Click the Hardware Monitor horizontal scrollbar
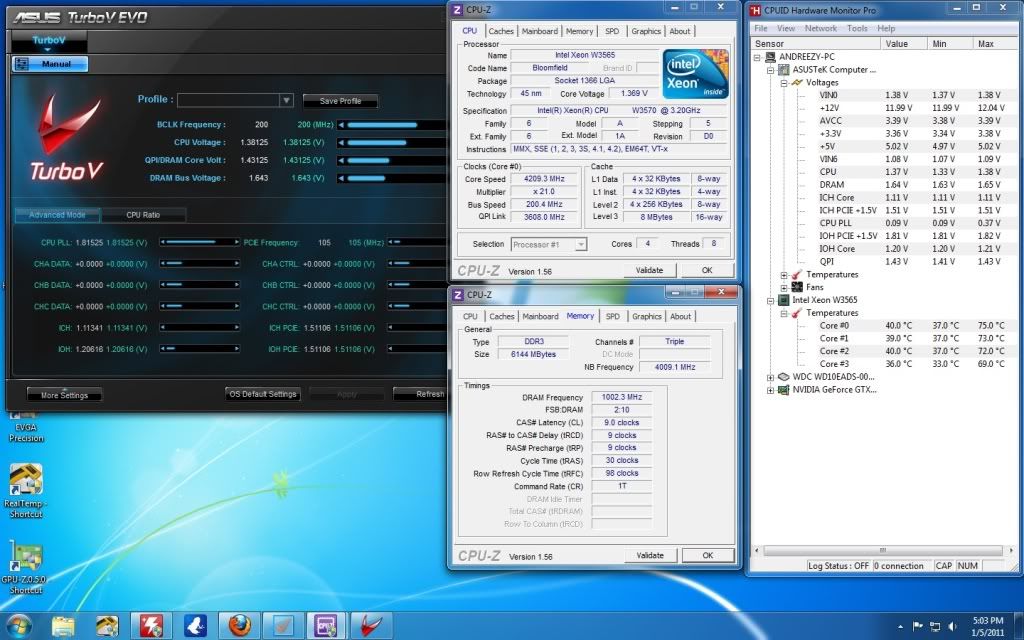This screenshot has height=640, width=1024. (883, 551)
